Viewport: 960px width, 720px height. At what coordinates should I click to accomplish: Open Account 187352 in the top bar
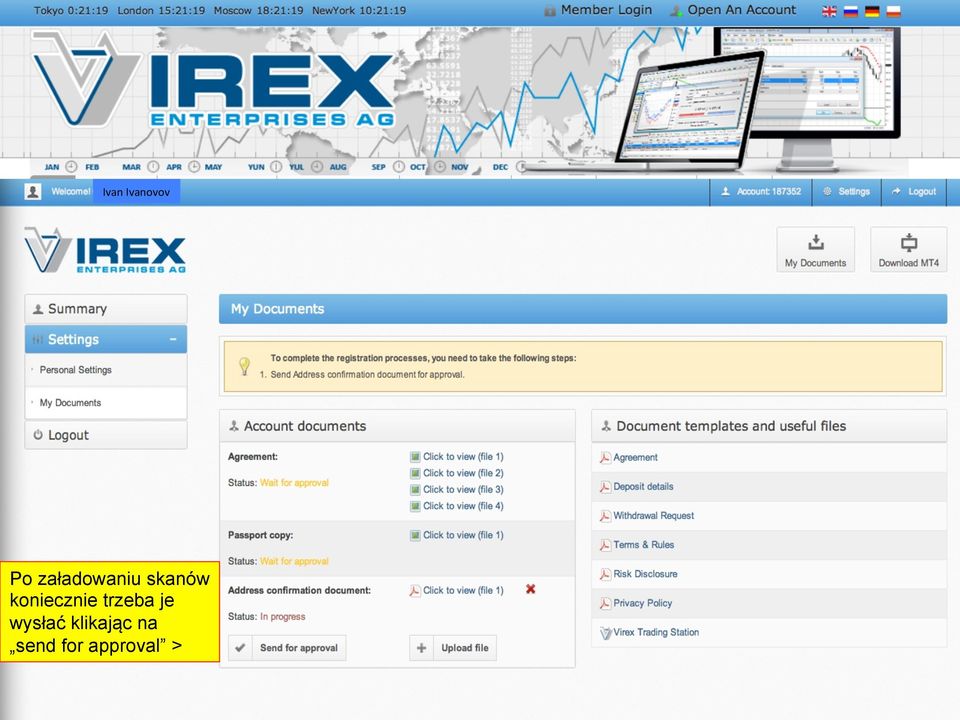click(761, 192)
